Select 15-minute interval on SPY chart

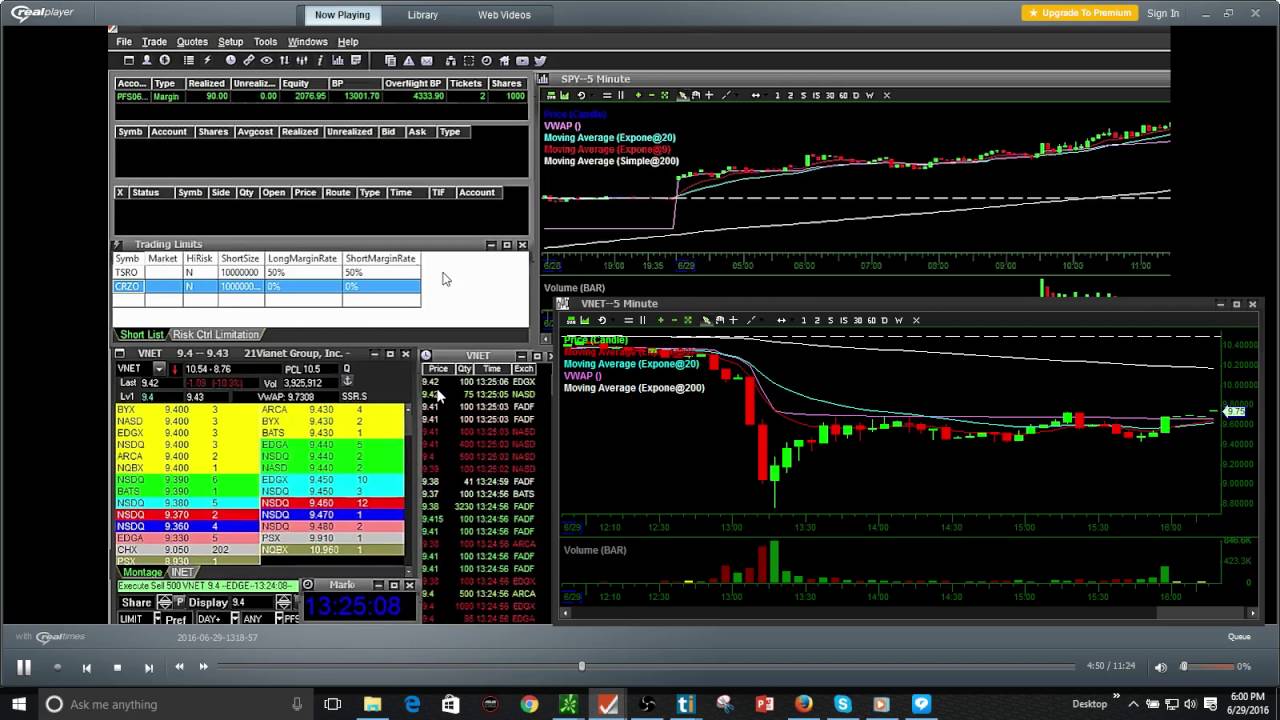(816, 95)
